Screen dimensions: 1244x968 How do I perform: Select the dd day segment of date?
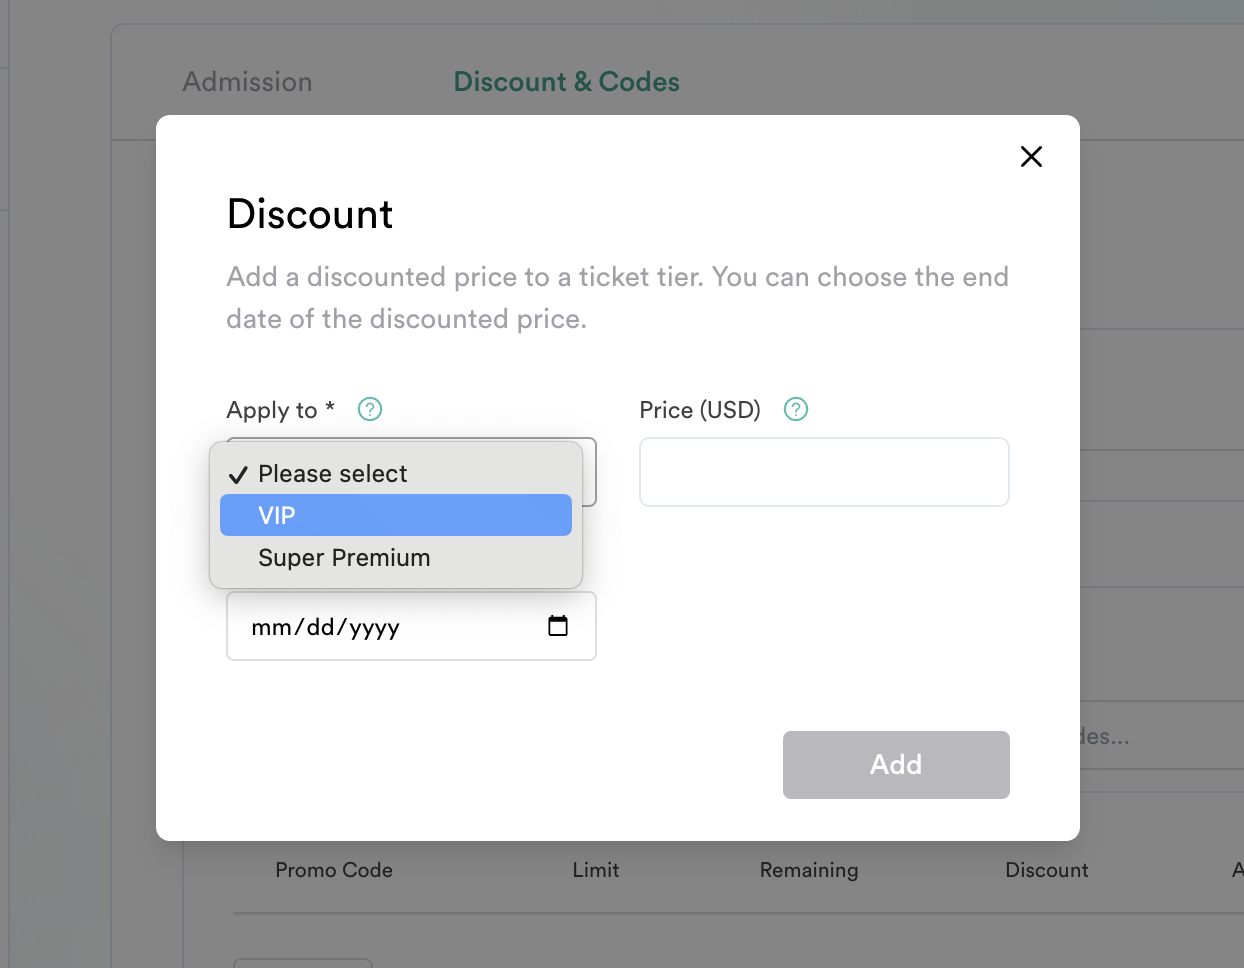(x=321, y=627)
